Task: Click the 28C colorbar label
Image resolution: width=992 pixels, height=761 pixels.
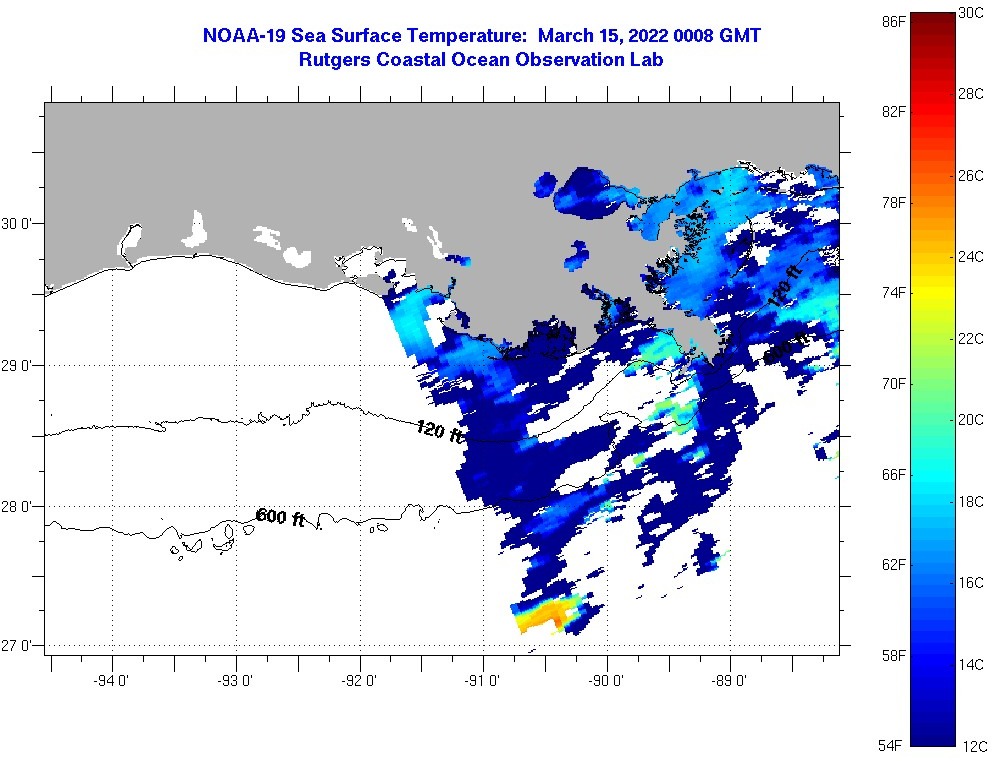Action: pos(971,94)
